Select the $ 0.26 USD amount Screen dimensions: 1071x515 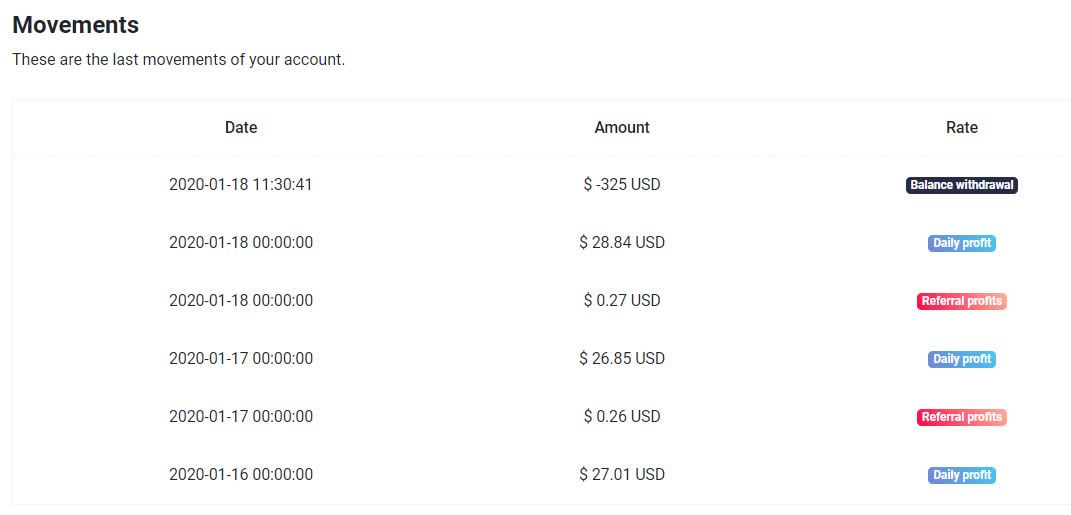click(622, 416)
